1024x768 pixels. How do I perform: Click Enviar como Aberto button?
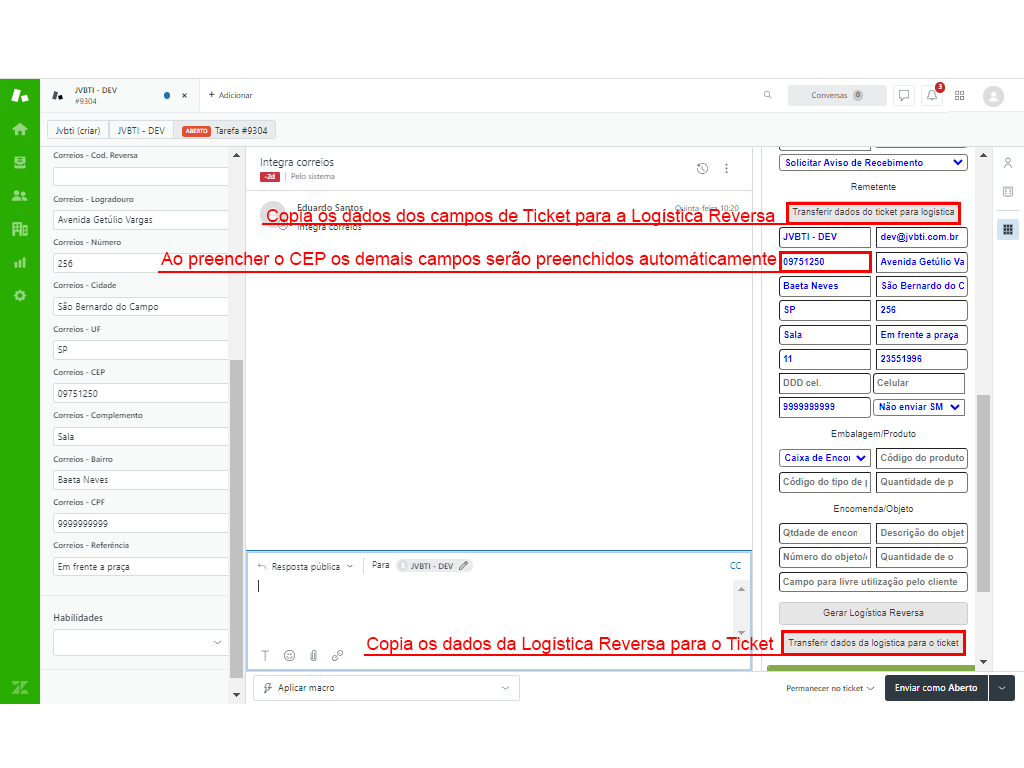935,688
